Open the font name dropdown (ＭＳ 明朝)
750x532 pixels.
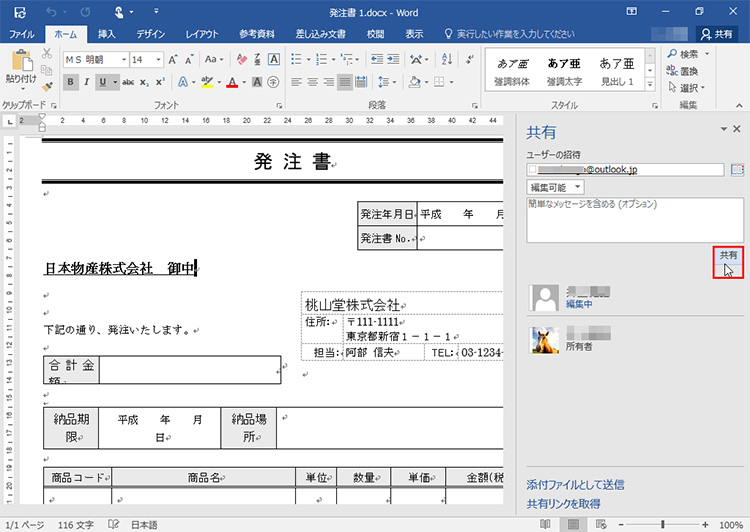pyautogui.click(x=95, y=59)
